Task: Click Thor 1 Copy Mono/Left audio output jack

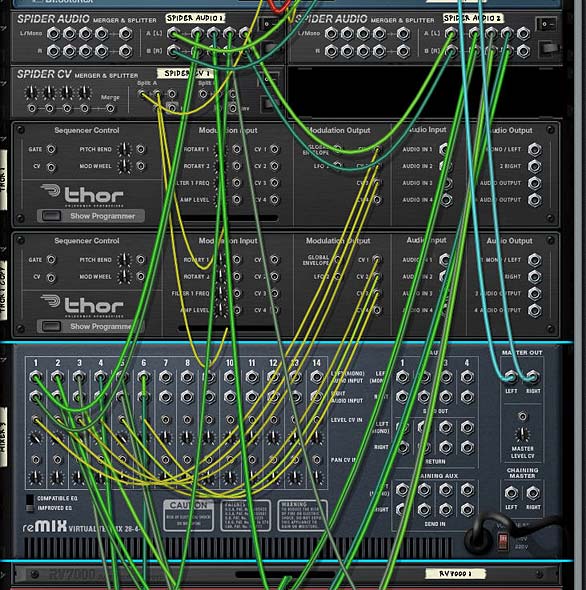Action: (x=534, y=260)
